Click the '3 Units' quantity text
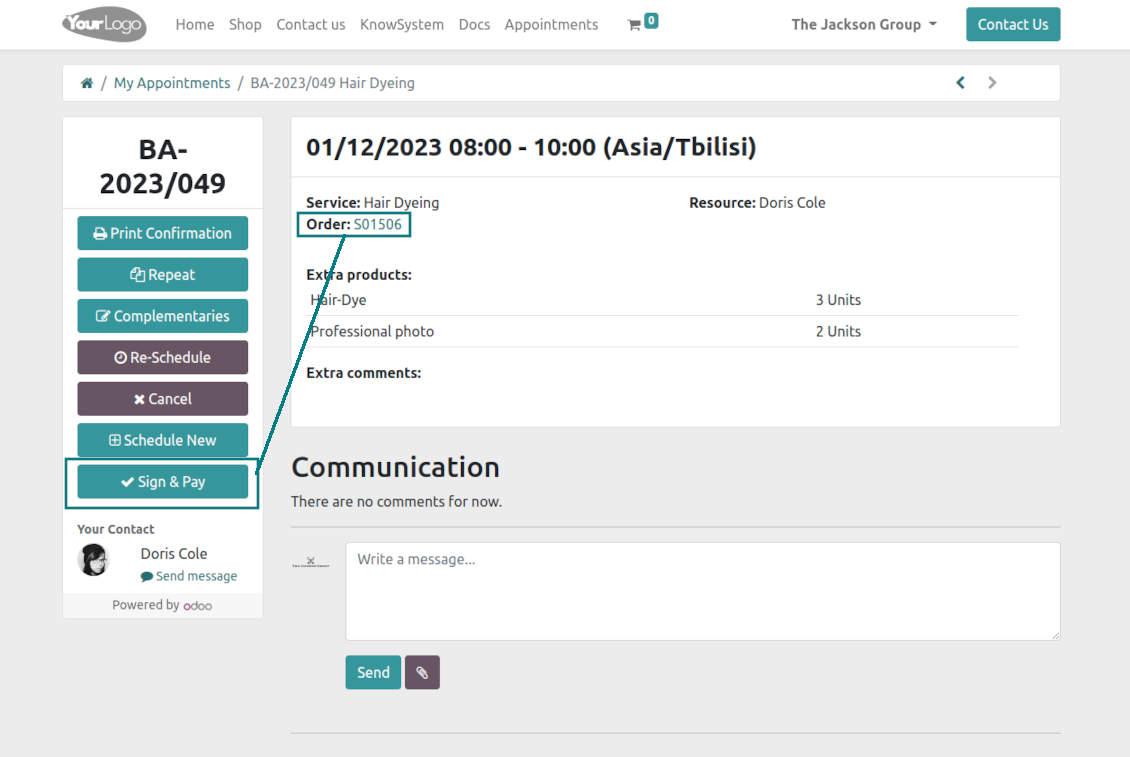Viewport: 1130px width, 757px height. click(x=838, y=300)
